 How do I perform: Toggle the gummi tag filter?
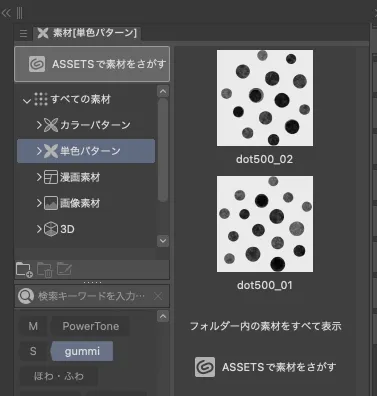(x=82, y=351)
